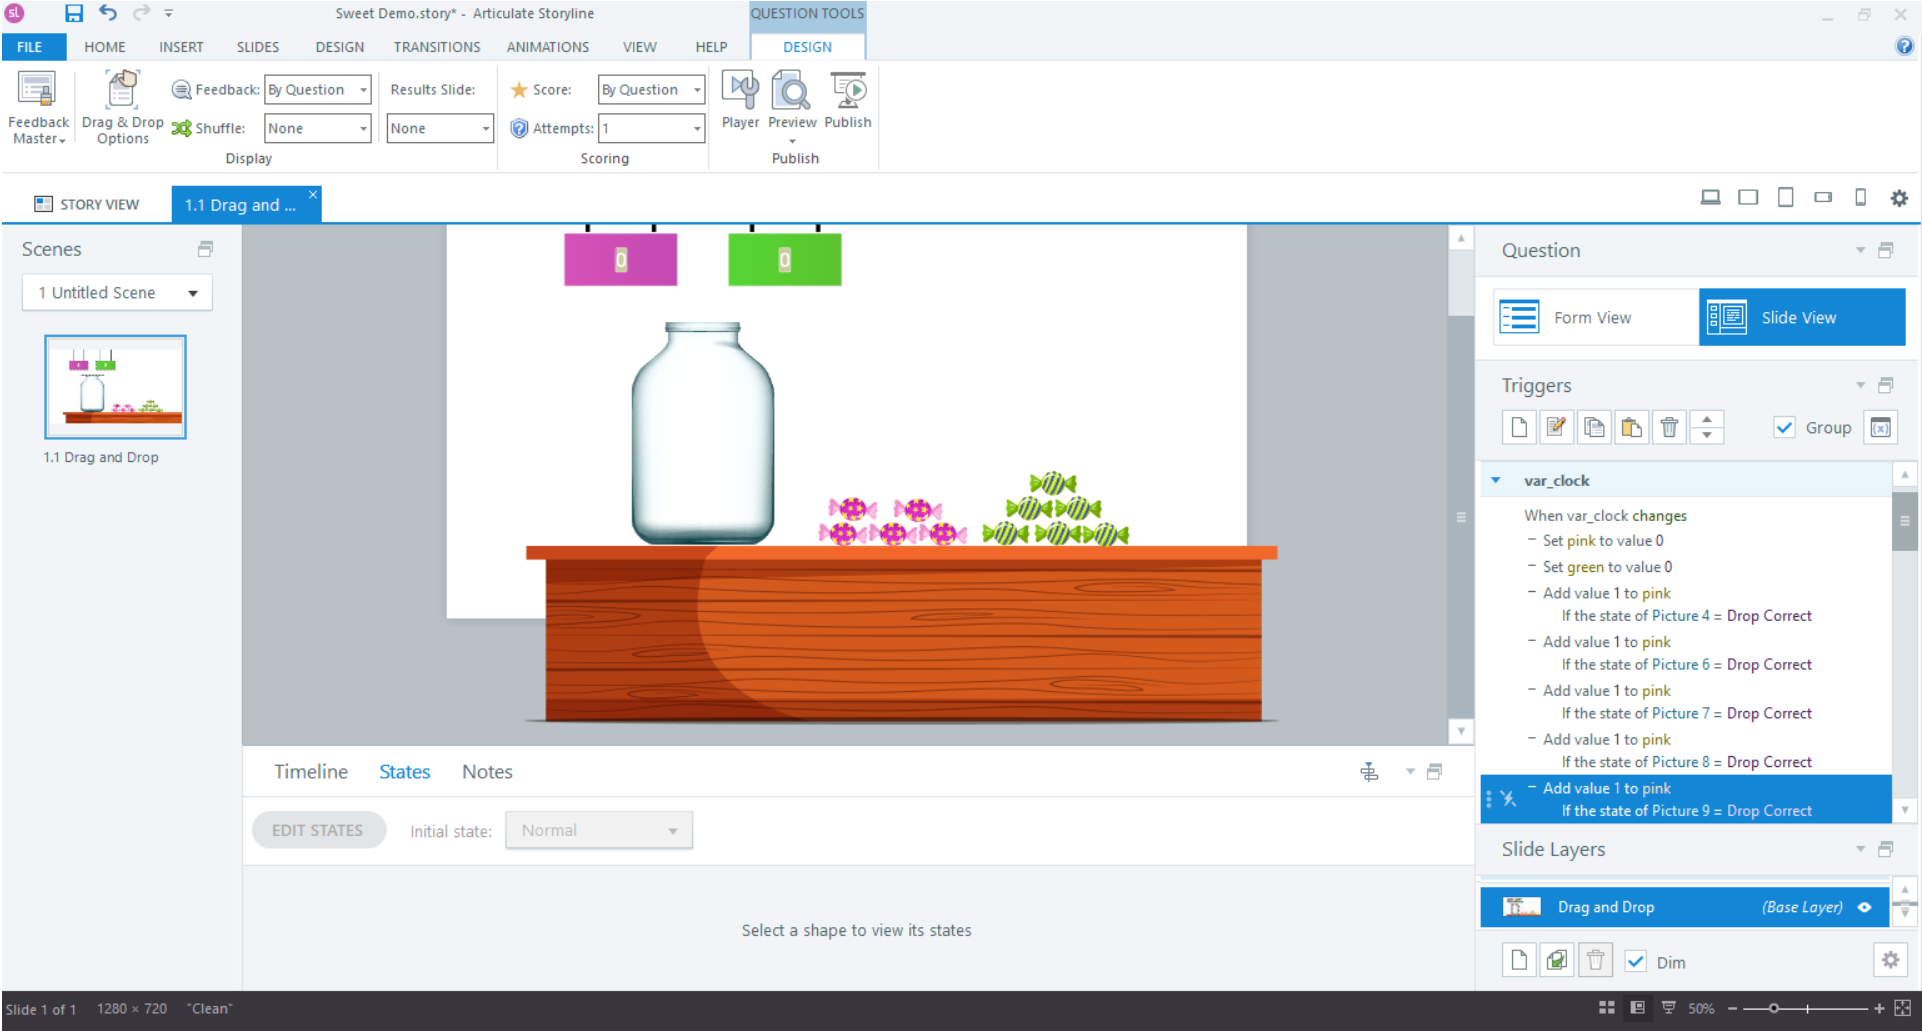Image resolution: width=1922 pixels, height=1031 pixels.
Task: Open the Score dropdown
Action: point(651,90)
